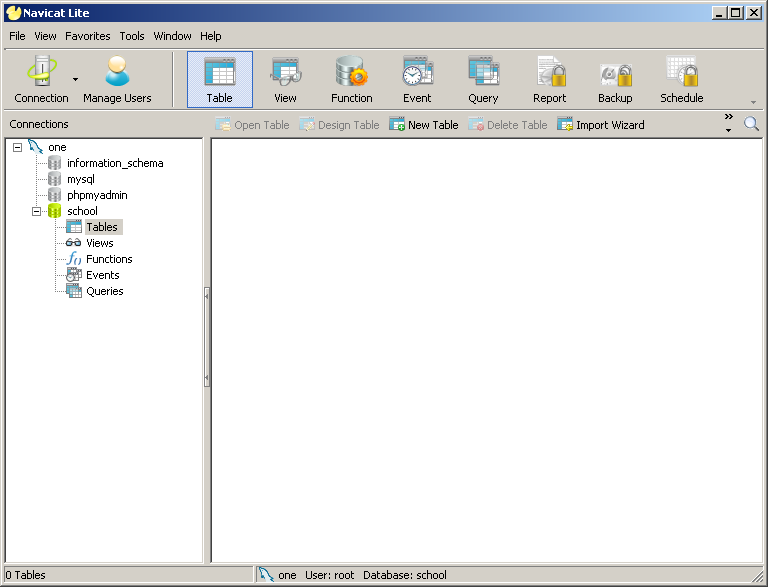Click the window resize grip
Viewport: 768px width, 587px height.
pyautogui.click(x=758, y=576)
